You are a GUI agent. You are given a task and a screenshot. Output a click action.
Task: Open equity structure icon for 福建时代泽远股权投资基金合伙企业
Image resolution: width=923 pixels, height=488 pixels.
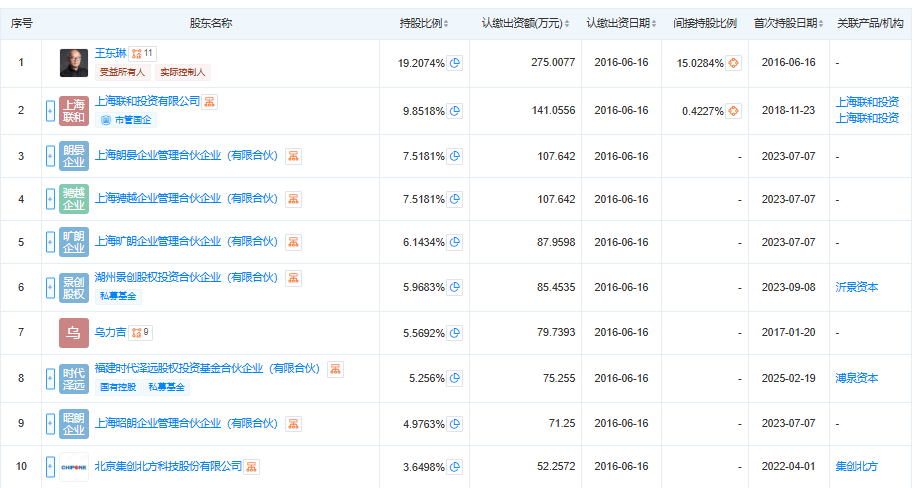pos(335,369)
